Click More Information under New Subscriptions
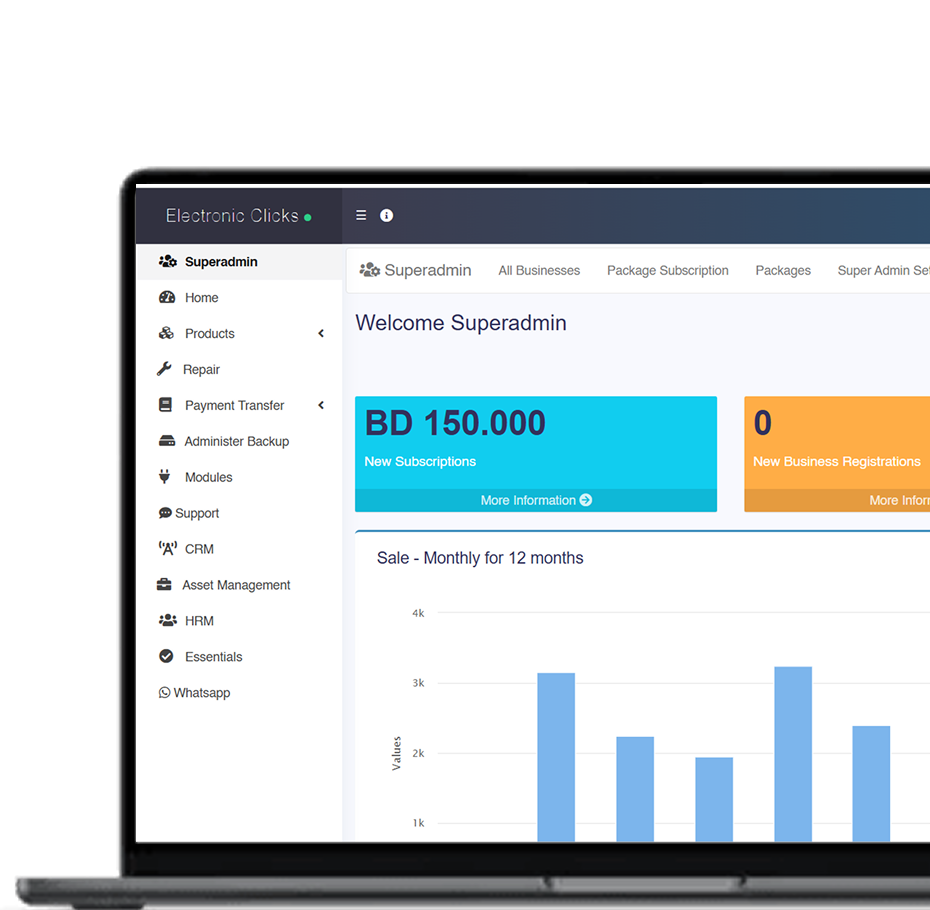Screen dimensions: 930x910 coord(536,500)
